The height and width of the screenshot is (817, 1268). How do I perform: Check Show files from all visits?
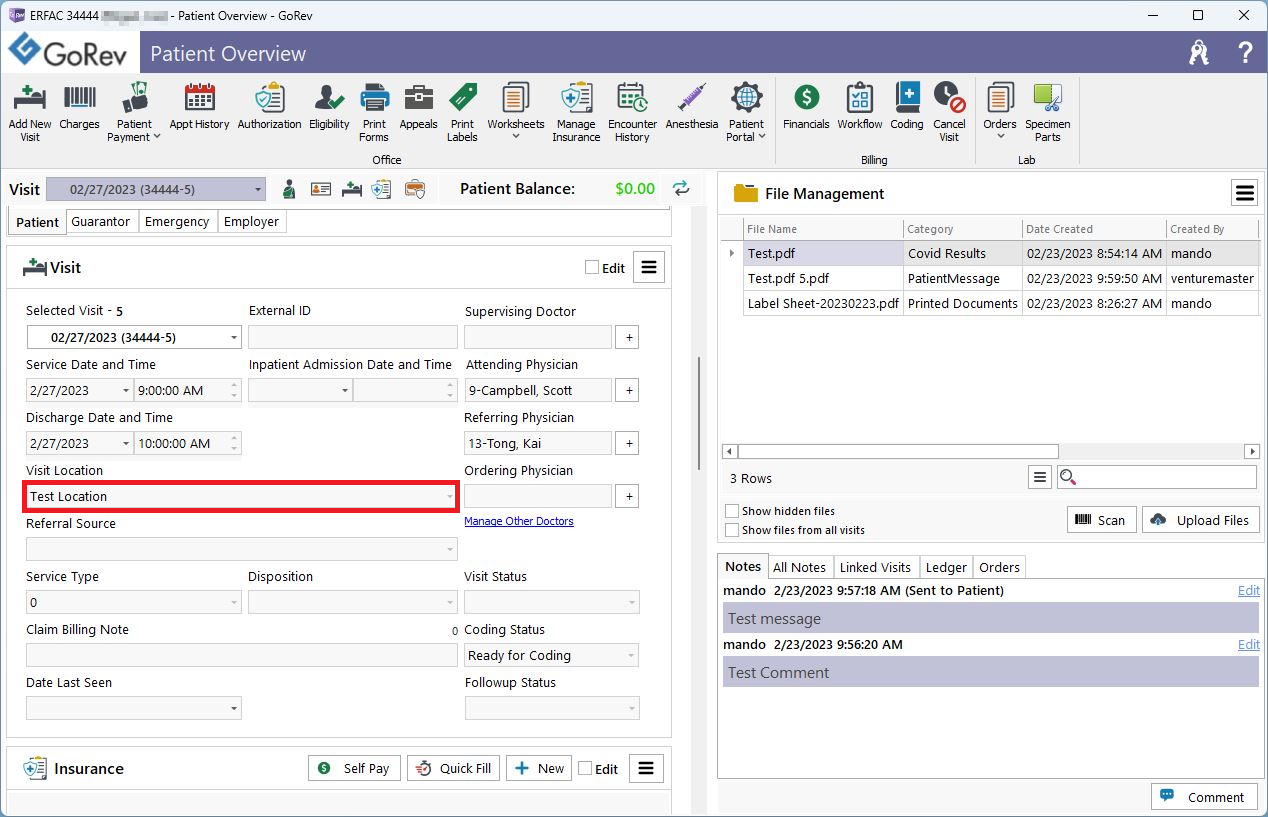point(733,530)
